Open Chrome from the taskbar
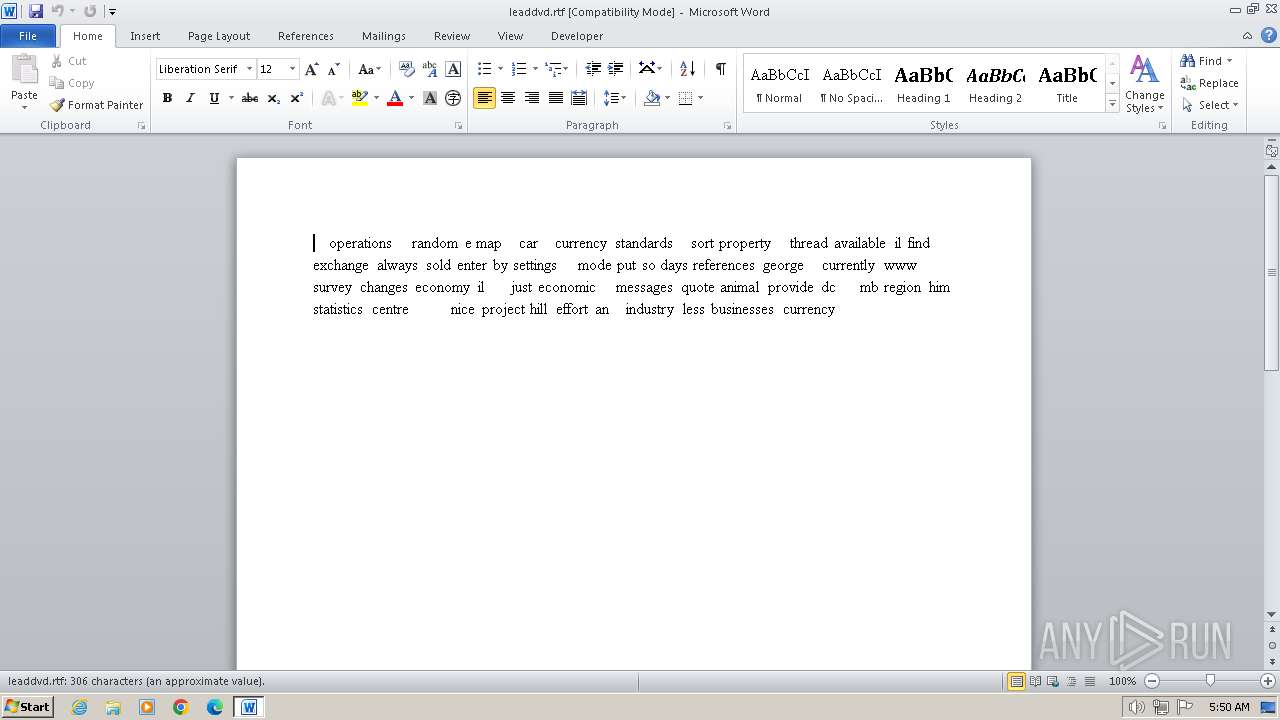The image size is (1280, 720). 181,707
